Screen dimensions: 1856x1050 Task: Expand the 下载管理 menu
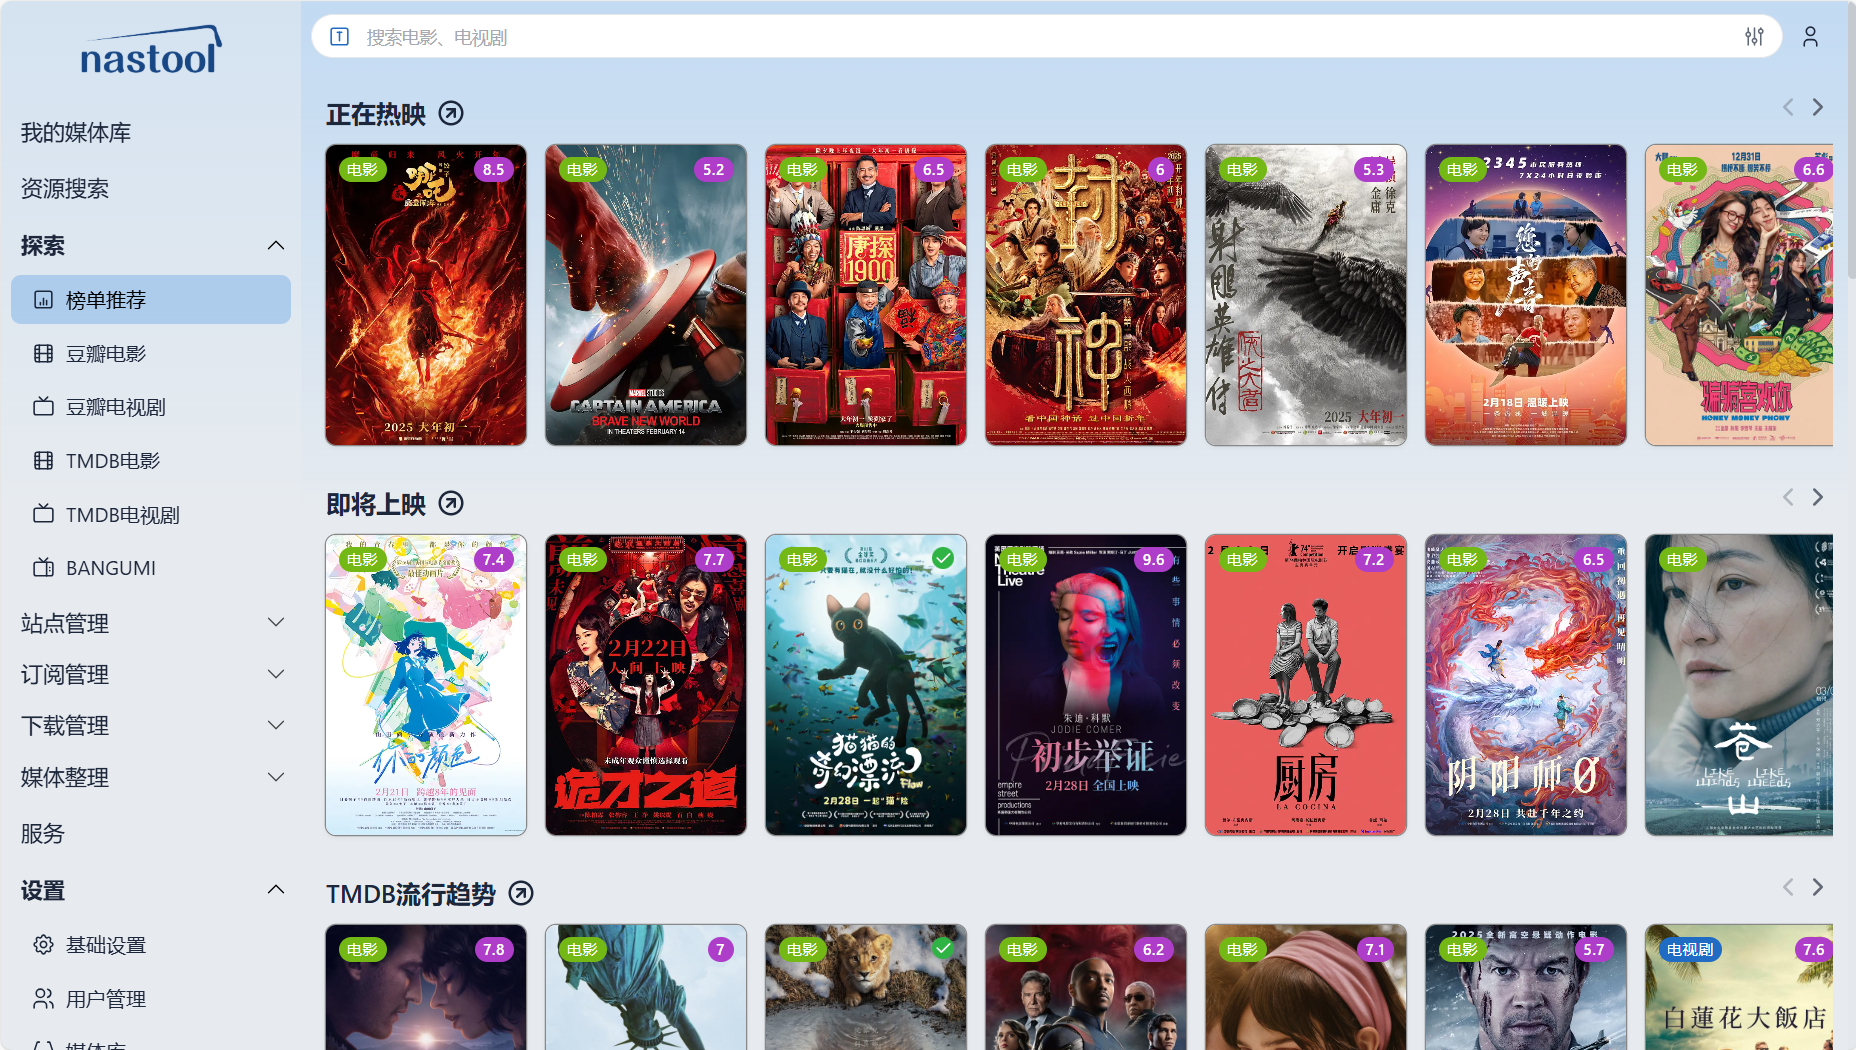[x=276, y=726]
